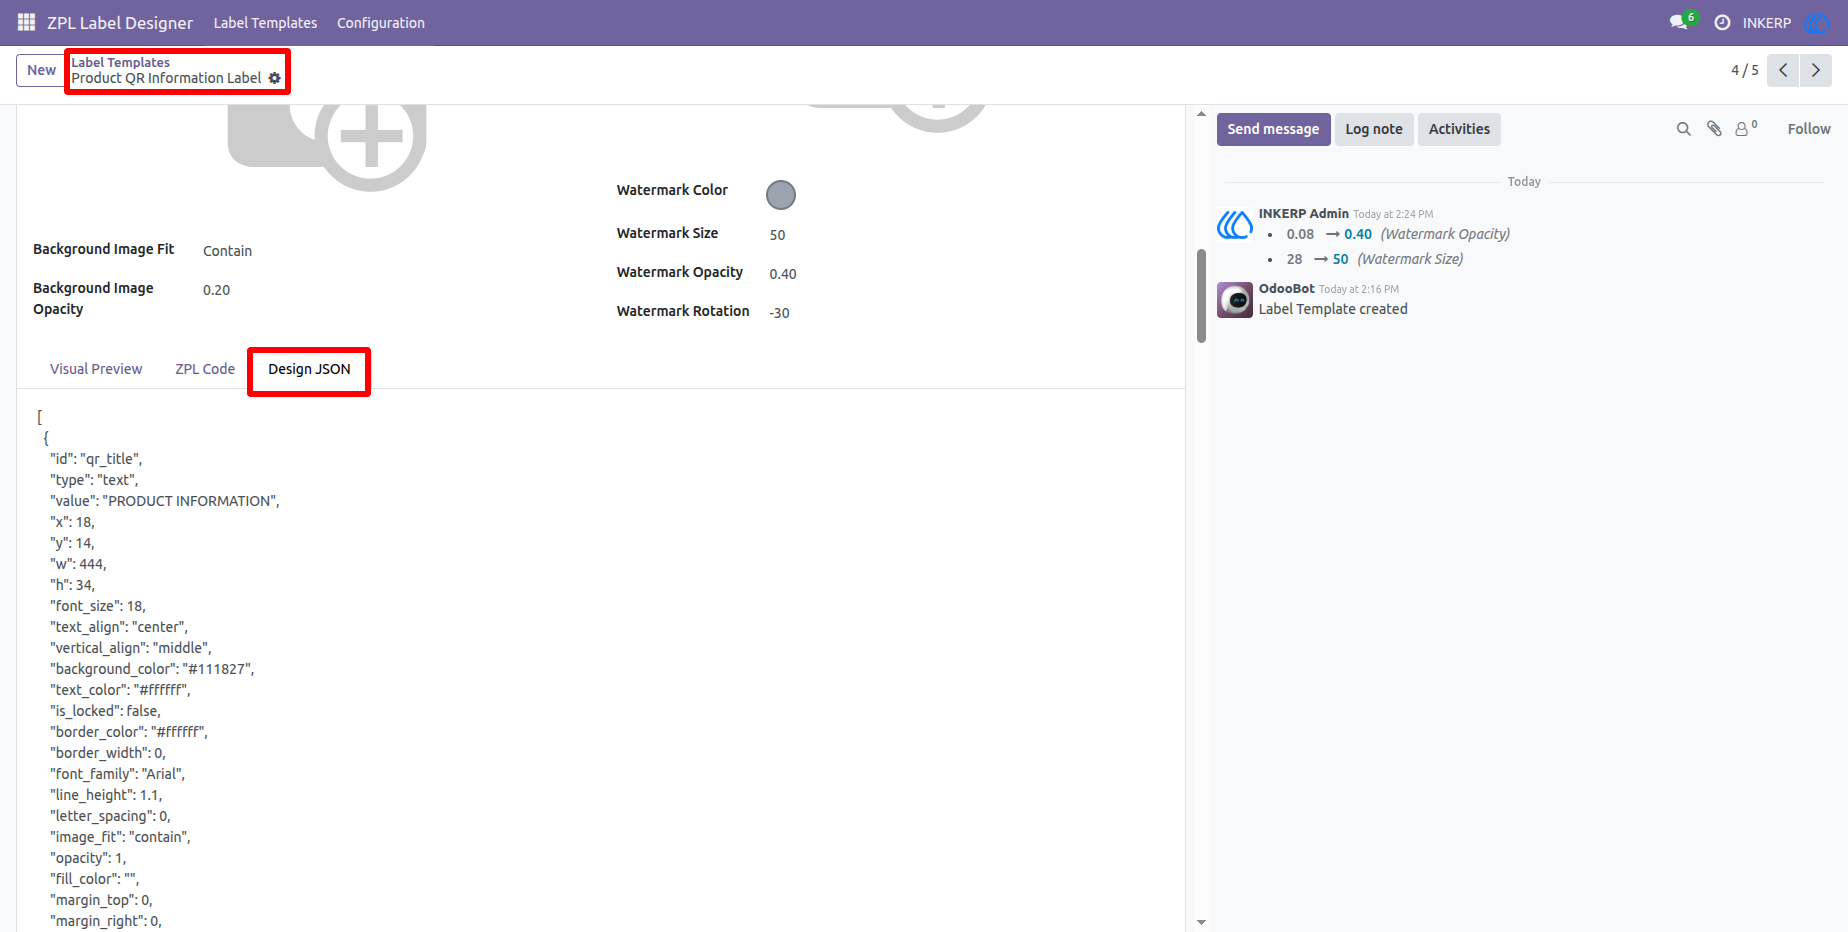Edit the Background Image Opacity value 0.20
Viewport: 1848px width, 932px height.
pyautogui.click(x=216, y=290)
